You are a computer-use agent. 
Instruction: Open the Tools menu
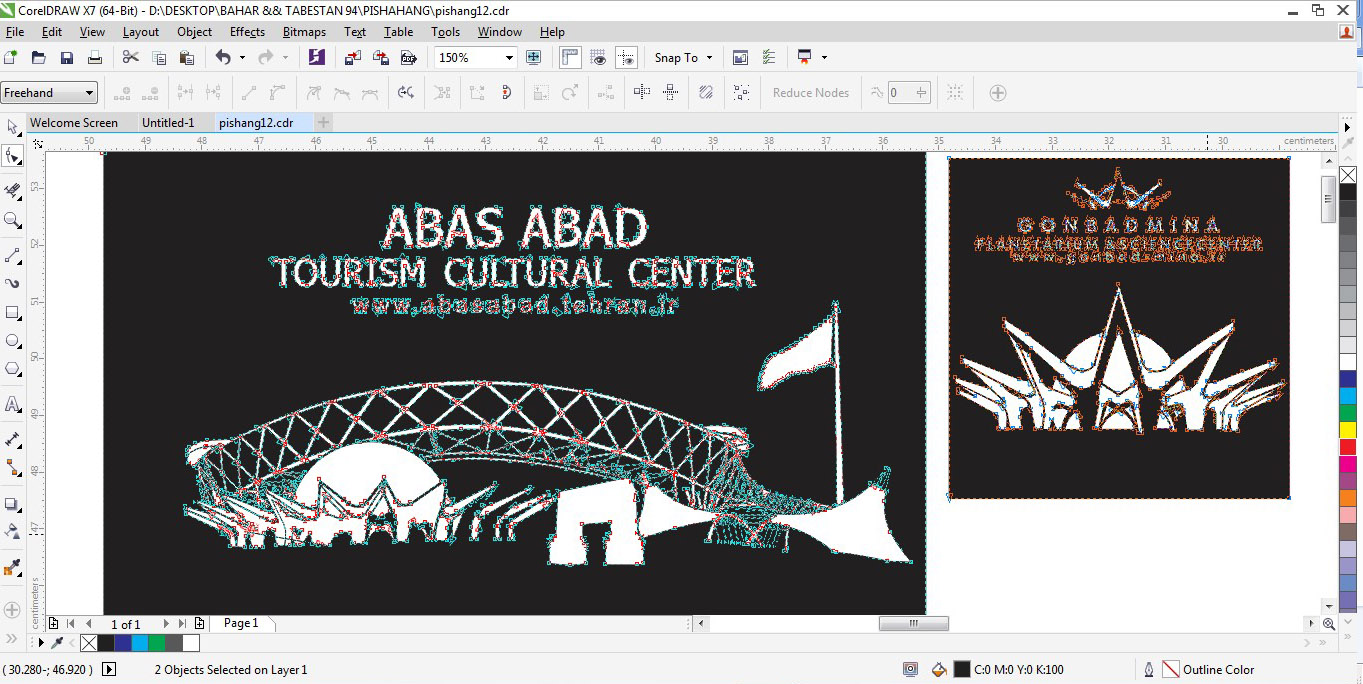pyautogui.click(x=446, y=32)
